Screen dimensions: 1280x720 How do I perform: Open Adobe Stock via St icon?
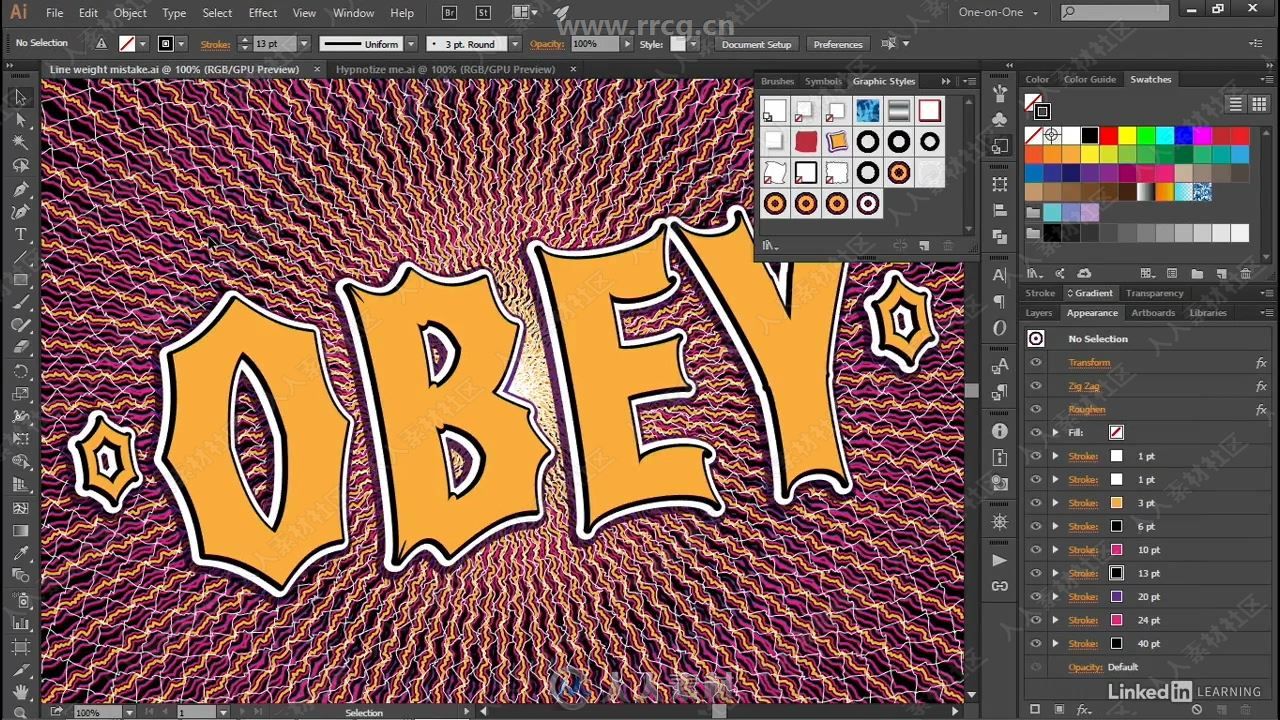[x=484, y=13]
